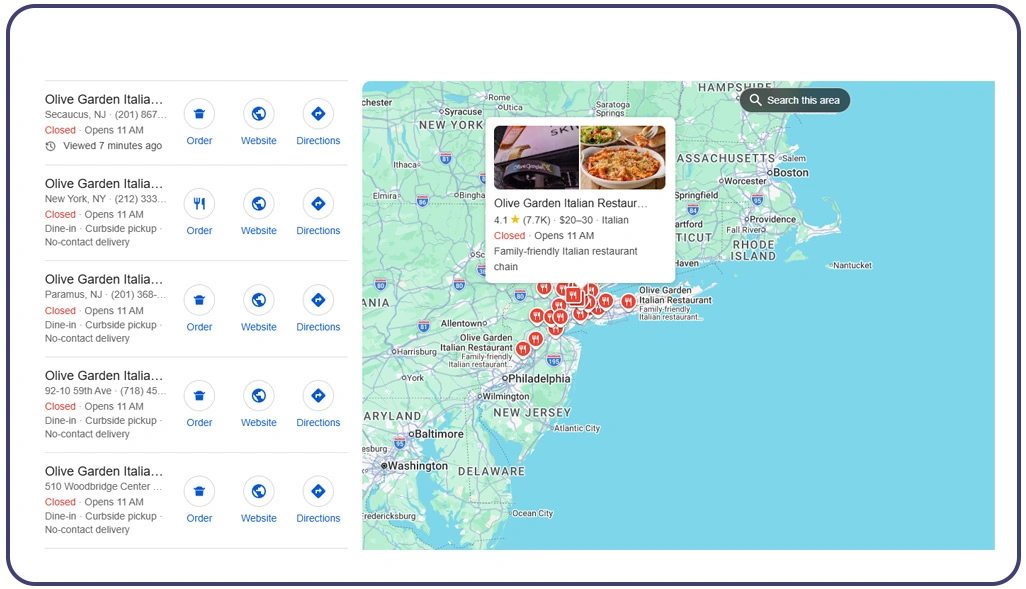Click Olive Garden map label on Long Island
Image resolution: width=1026 pixels, height=589 pixels.
click(675, 294)
